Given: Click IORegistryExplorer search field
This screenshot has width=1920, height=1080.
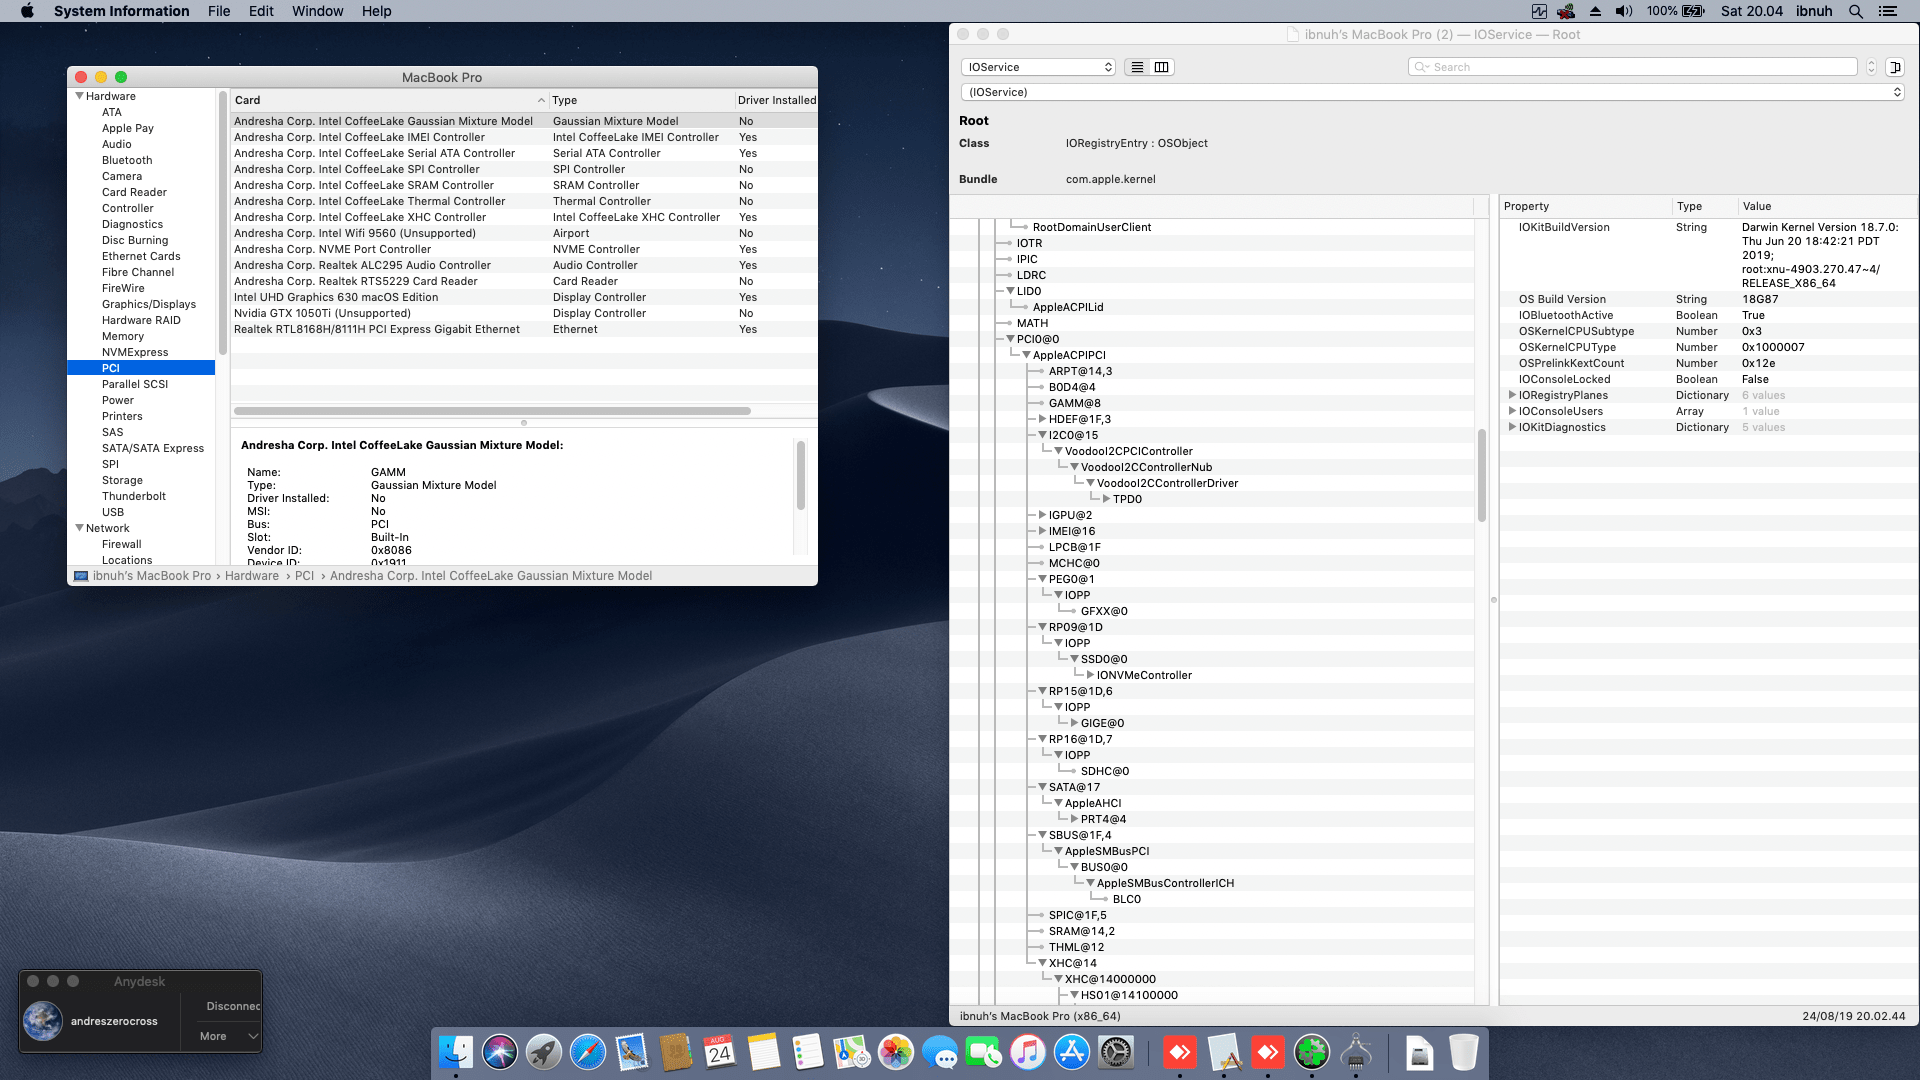Looking at the screenshot, I should point(1633,67).
